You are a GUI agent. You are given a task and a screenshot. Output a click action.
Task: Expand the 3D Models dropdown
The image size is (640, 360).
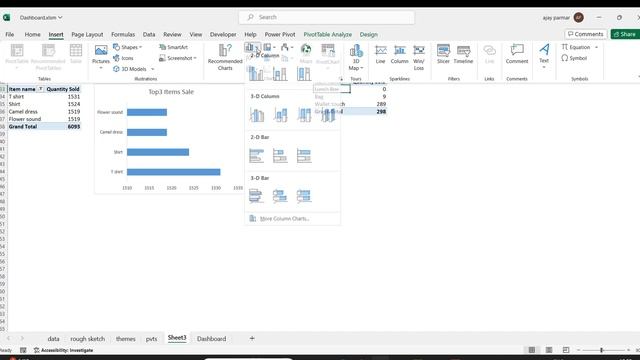(153, 69)
